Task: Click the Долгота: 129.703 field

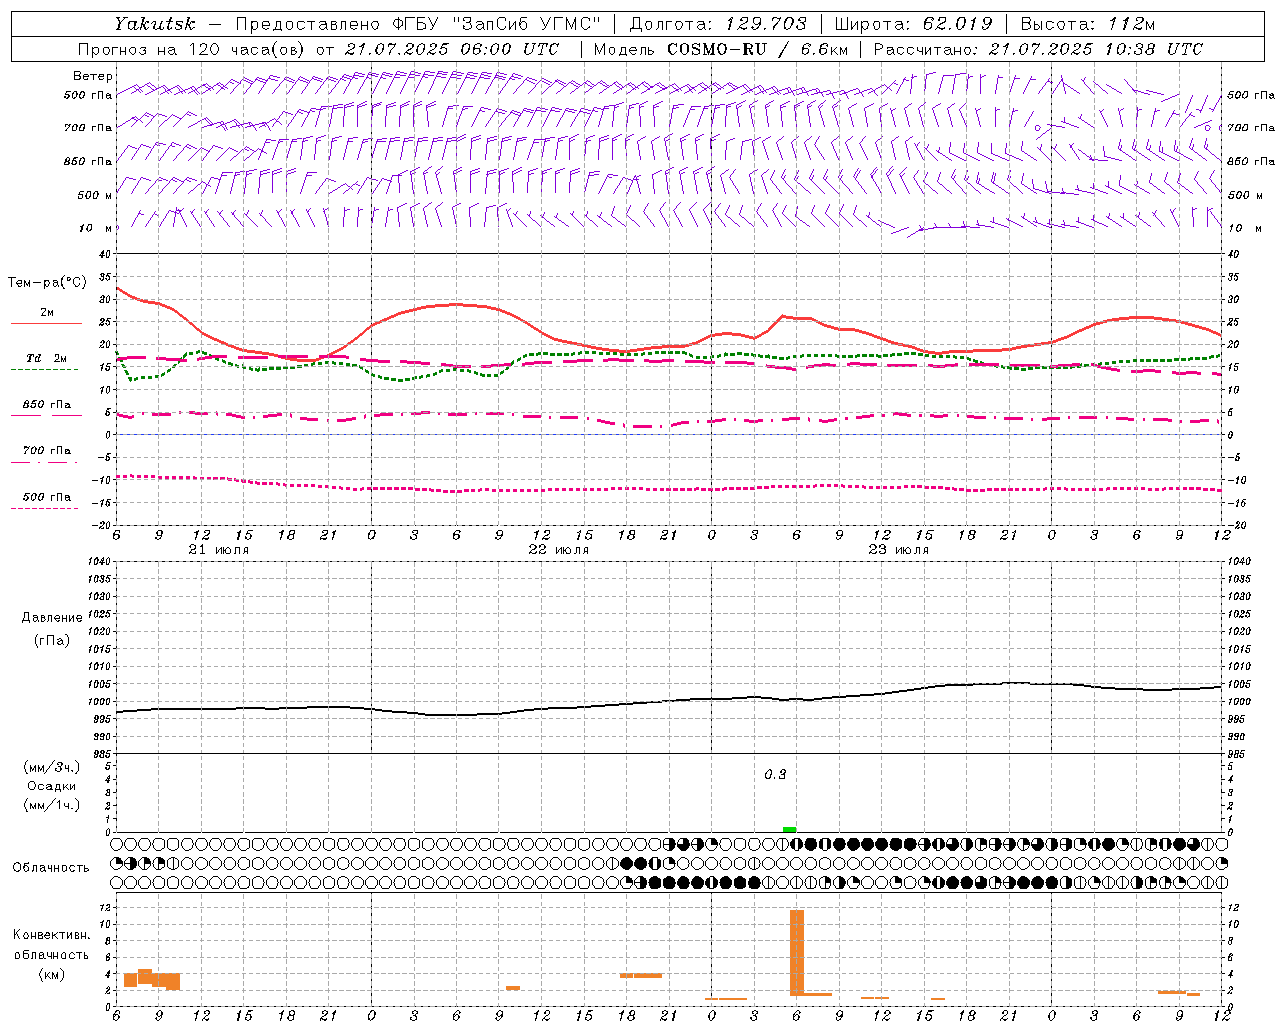Action: pyautogui.click(x=718, y=23)
